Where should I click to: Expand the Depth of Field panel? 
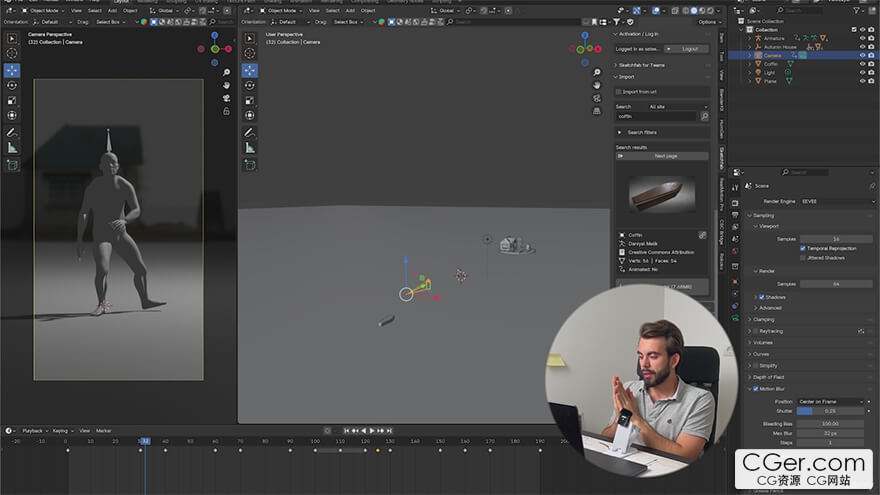775,377
